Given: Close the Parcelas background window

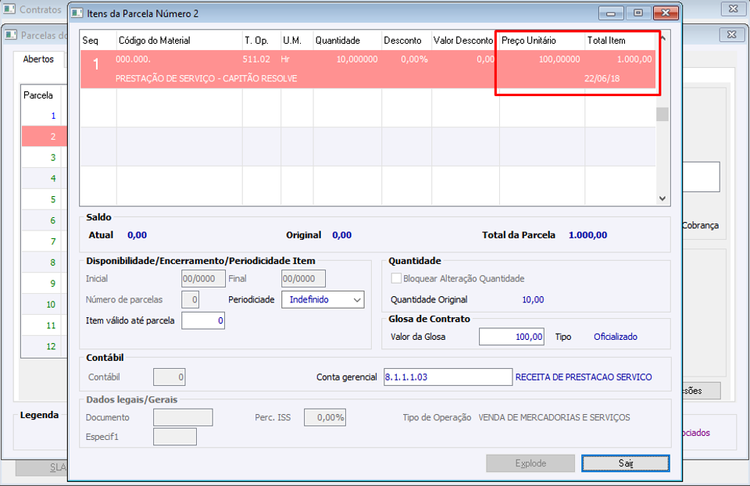Looking at the screenshot, I should click(731, 34).
